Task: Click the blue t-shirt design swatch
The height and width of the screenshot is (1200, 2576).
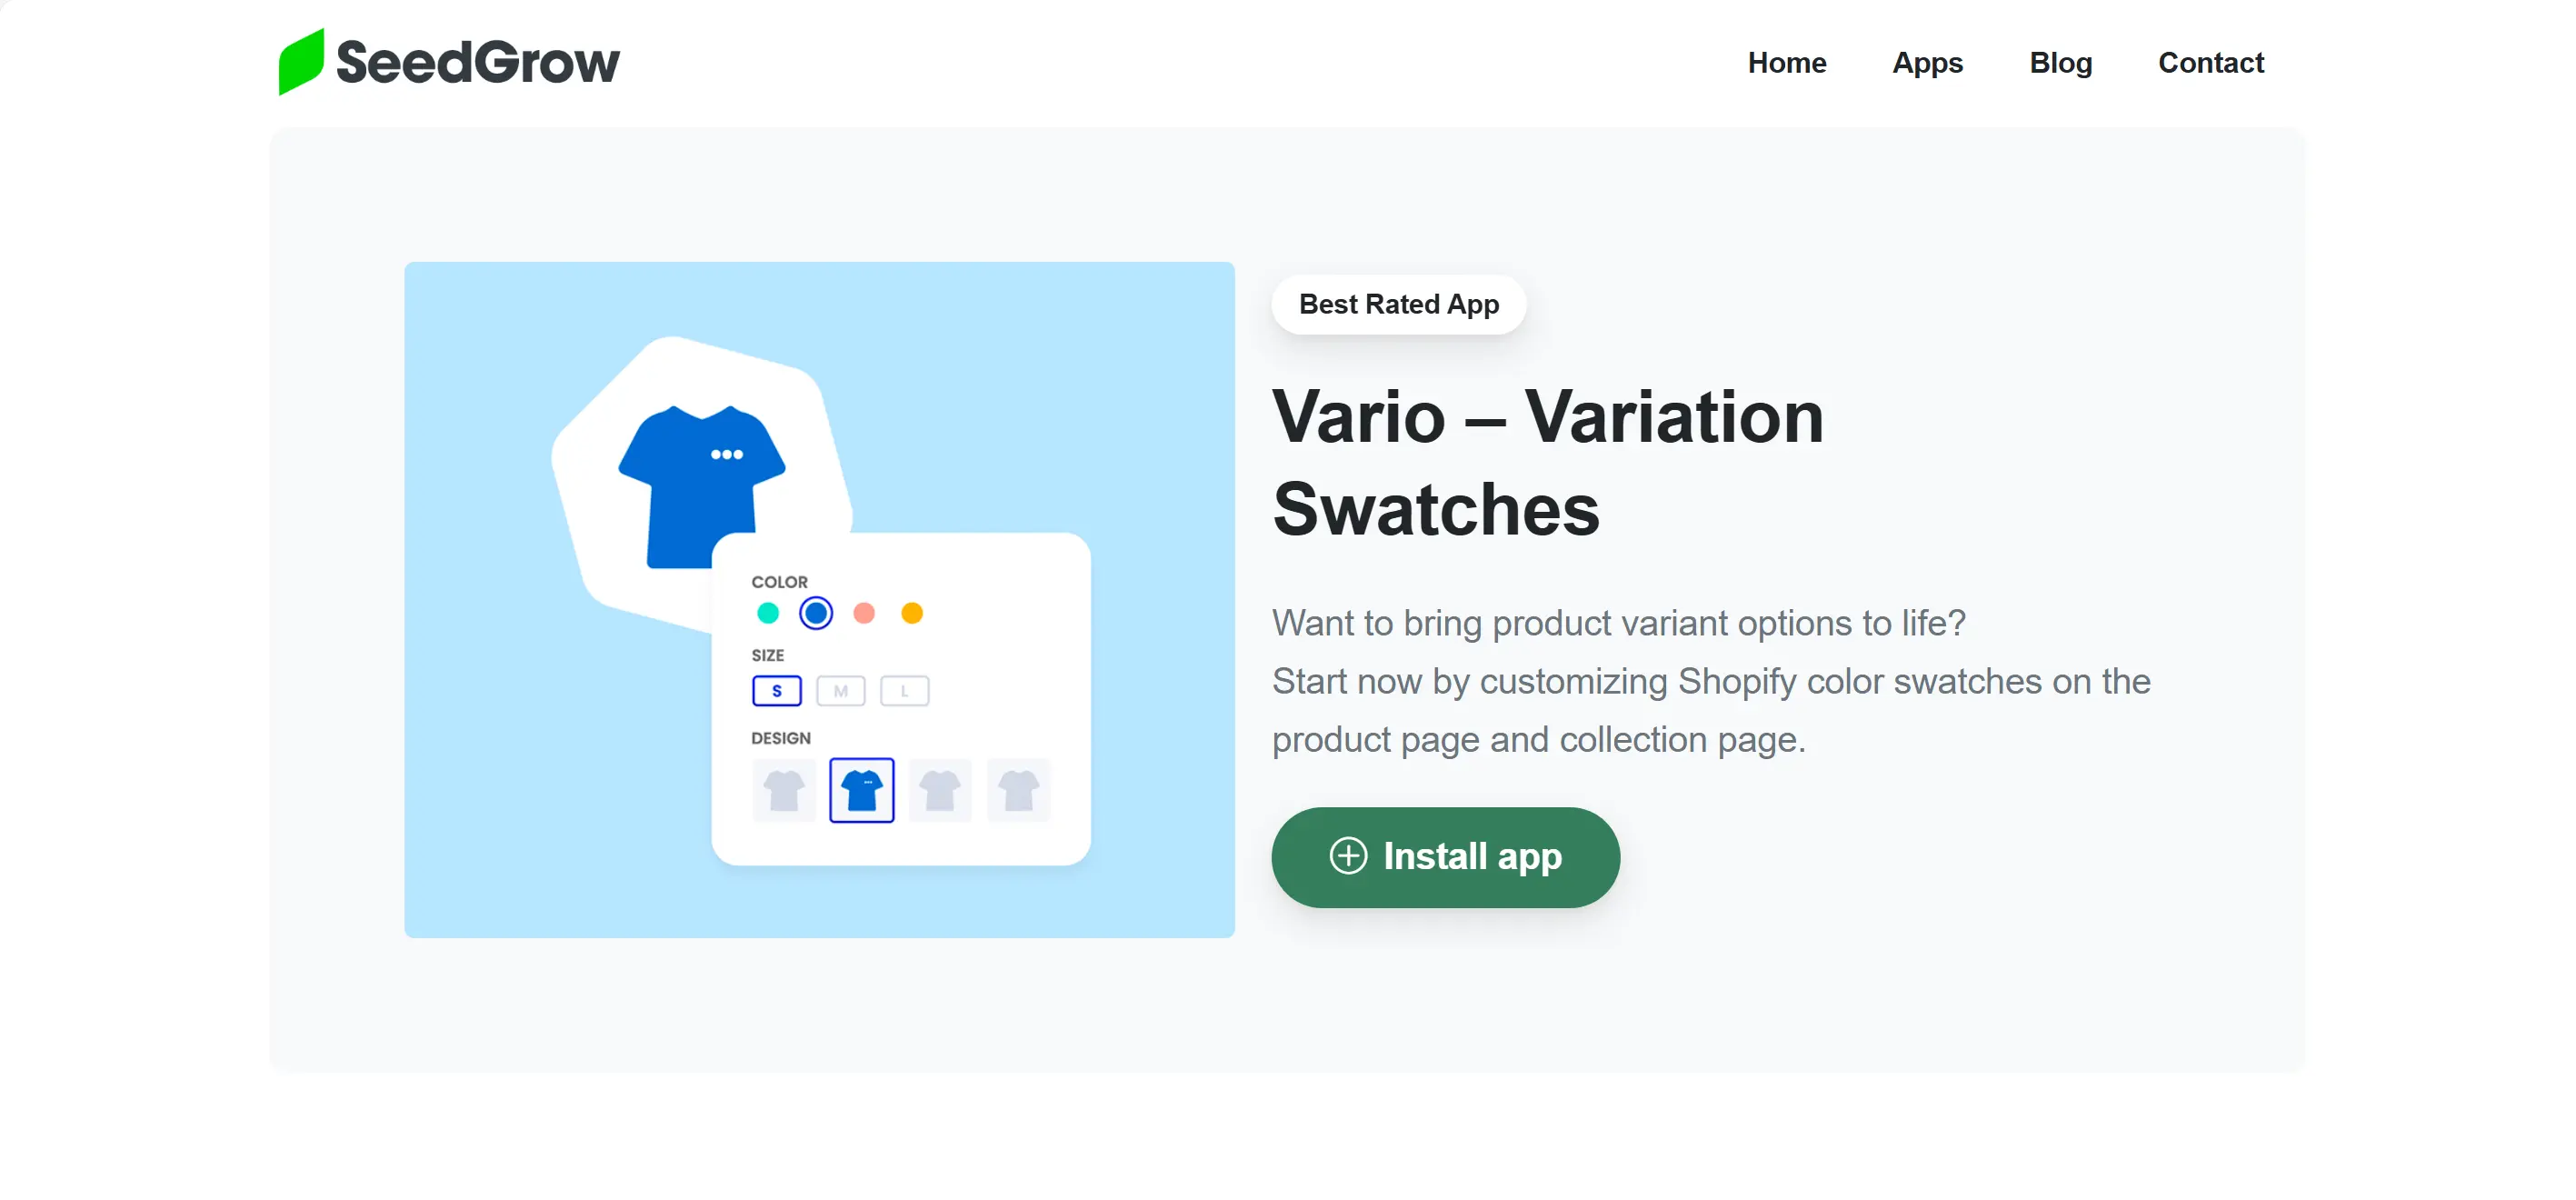Action: click(x=861, y=789)
